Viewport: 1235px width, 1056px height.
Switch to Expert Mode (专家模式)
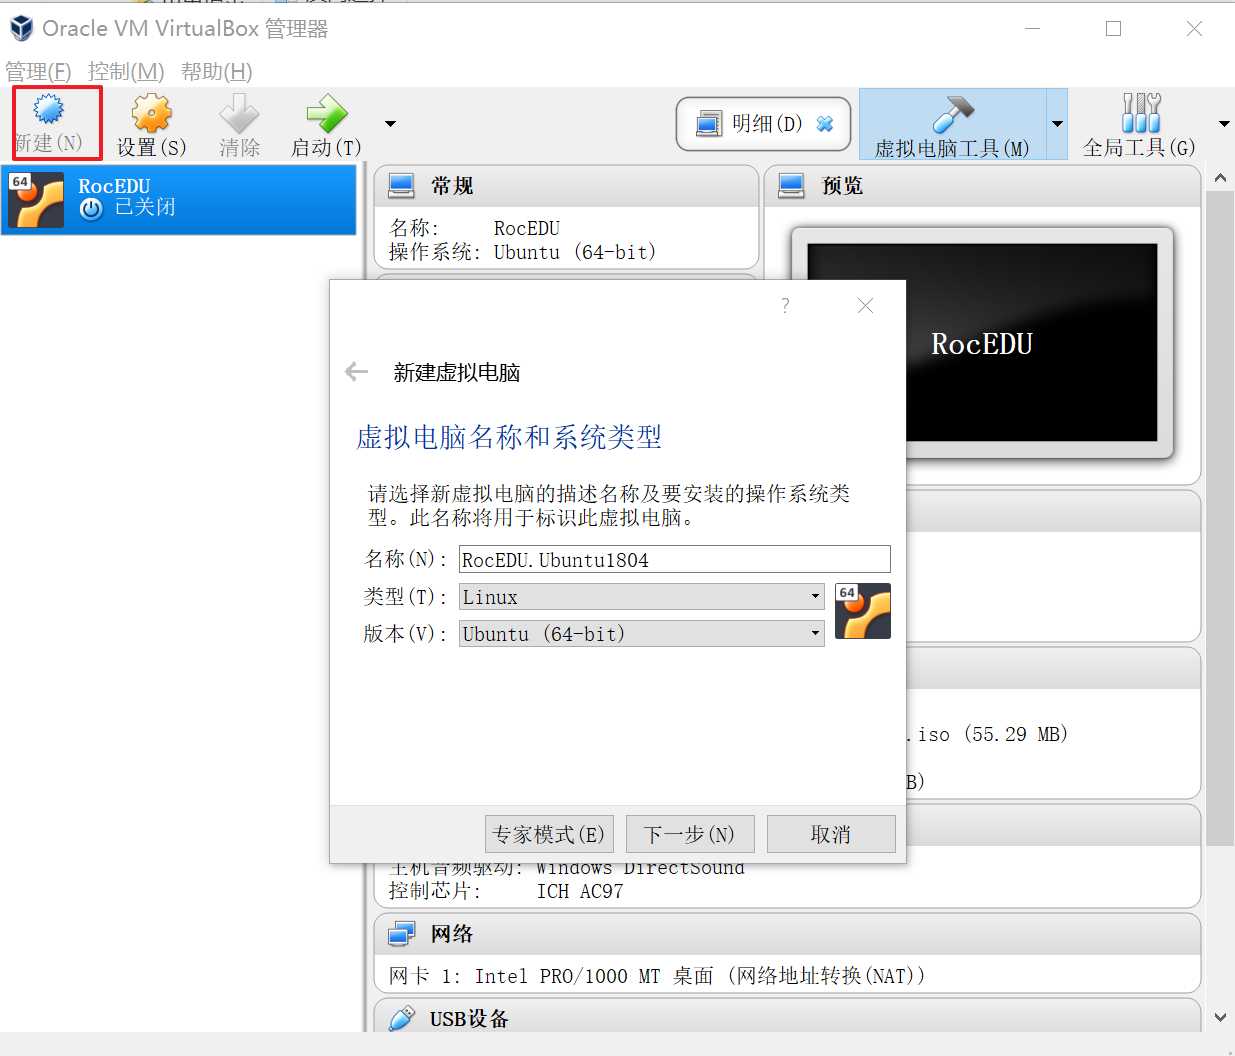click(549, 834)
